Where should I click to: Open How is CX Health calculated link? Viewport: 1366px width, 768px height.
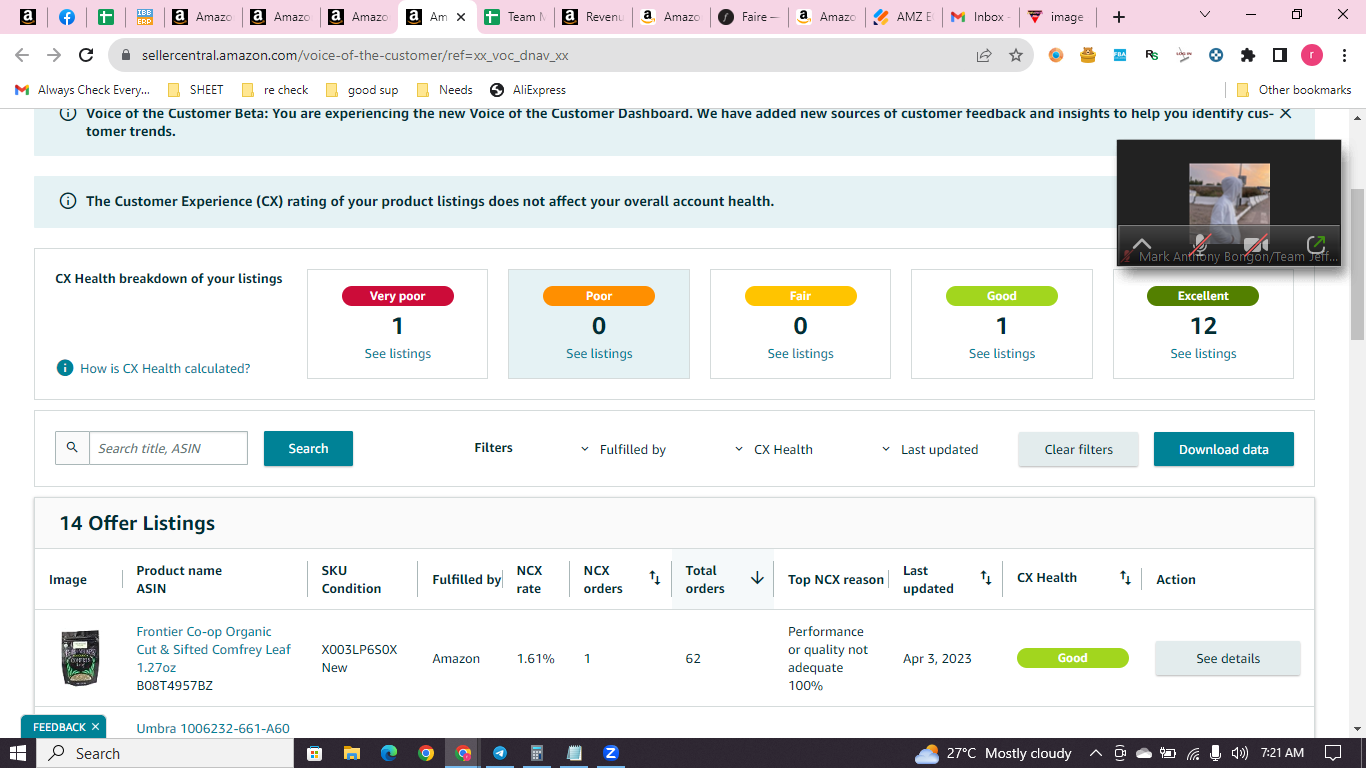(165, 368)
